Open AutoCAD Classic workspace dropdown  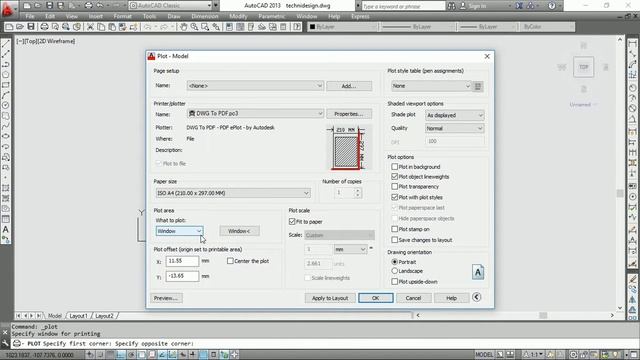click(x=171, y=6)
